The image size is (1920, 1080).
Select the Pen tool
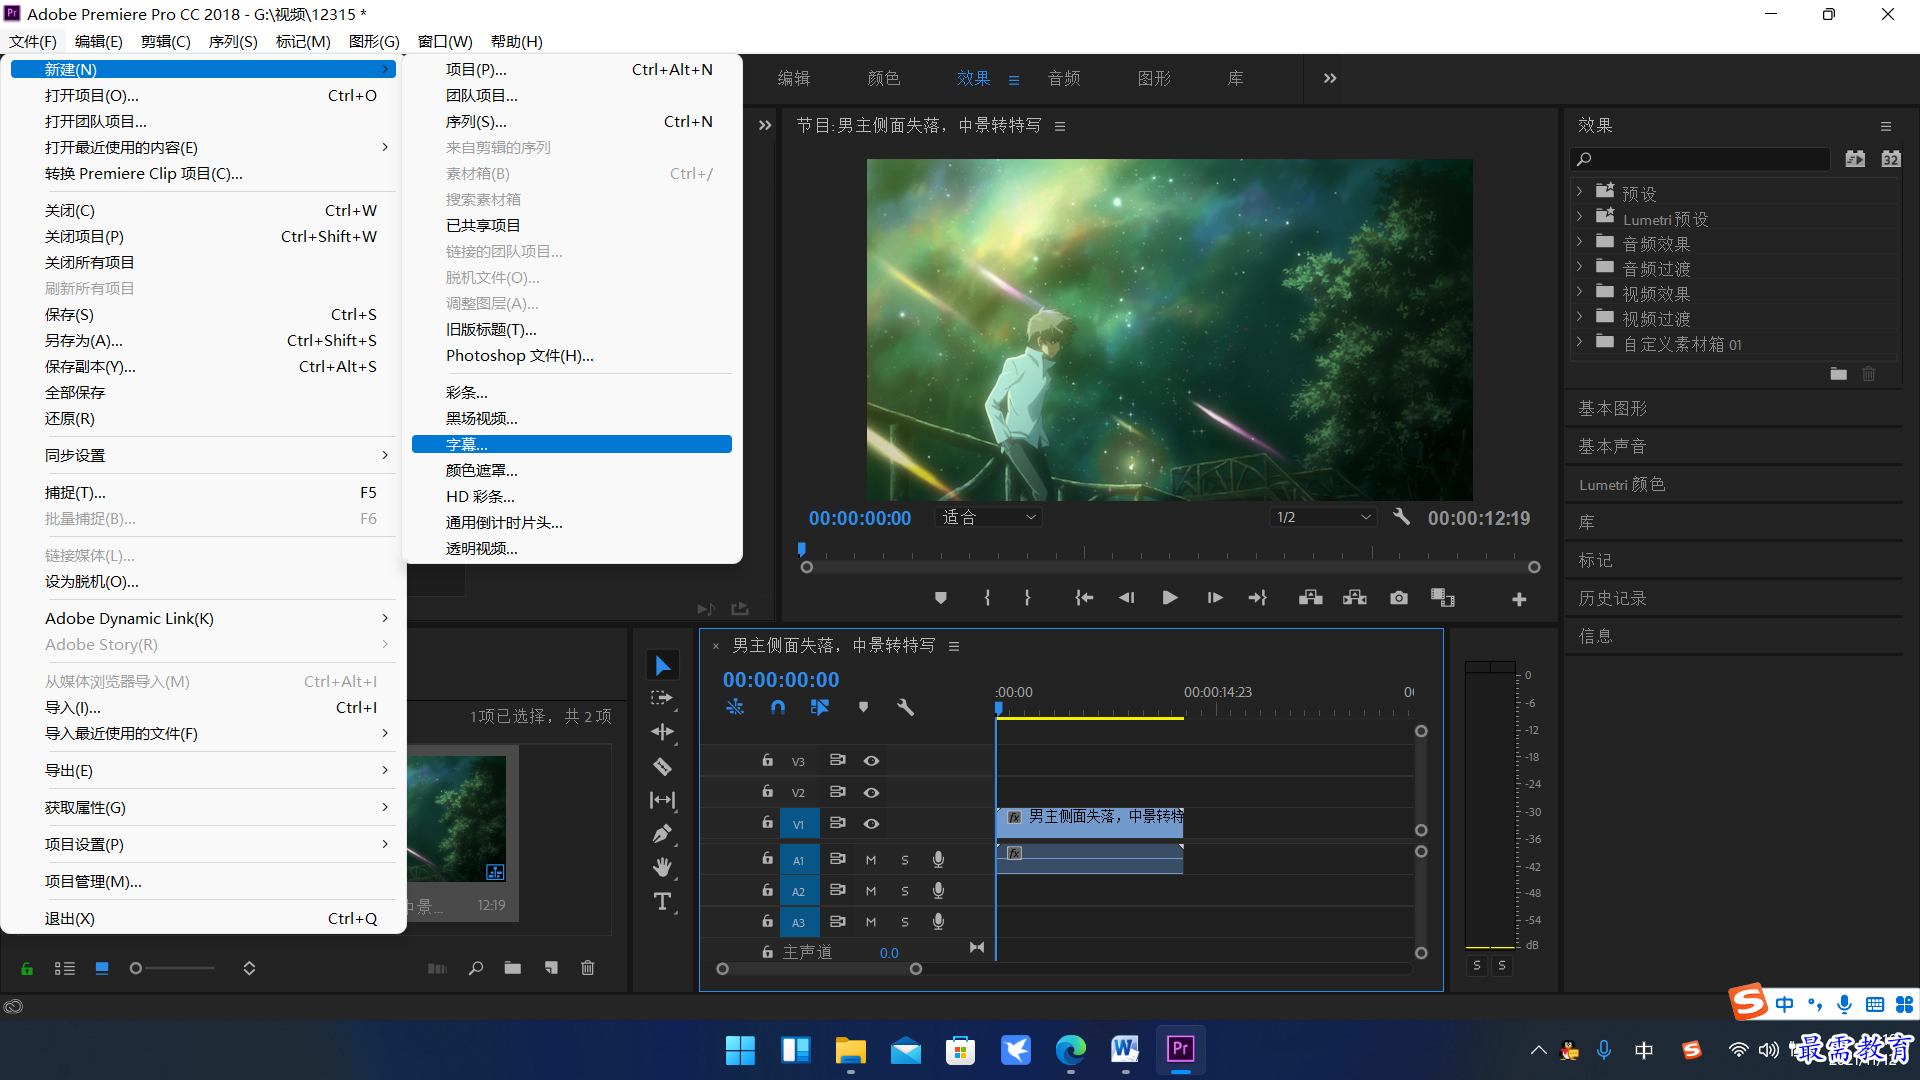(x=662, y=834)
